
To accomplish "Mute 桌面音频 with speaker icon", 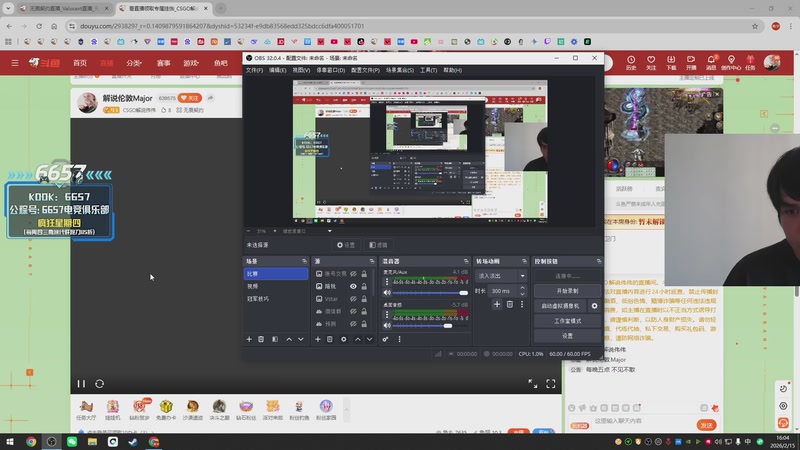I will point(387,326).
